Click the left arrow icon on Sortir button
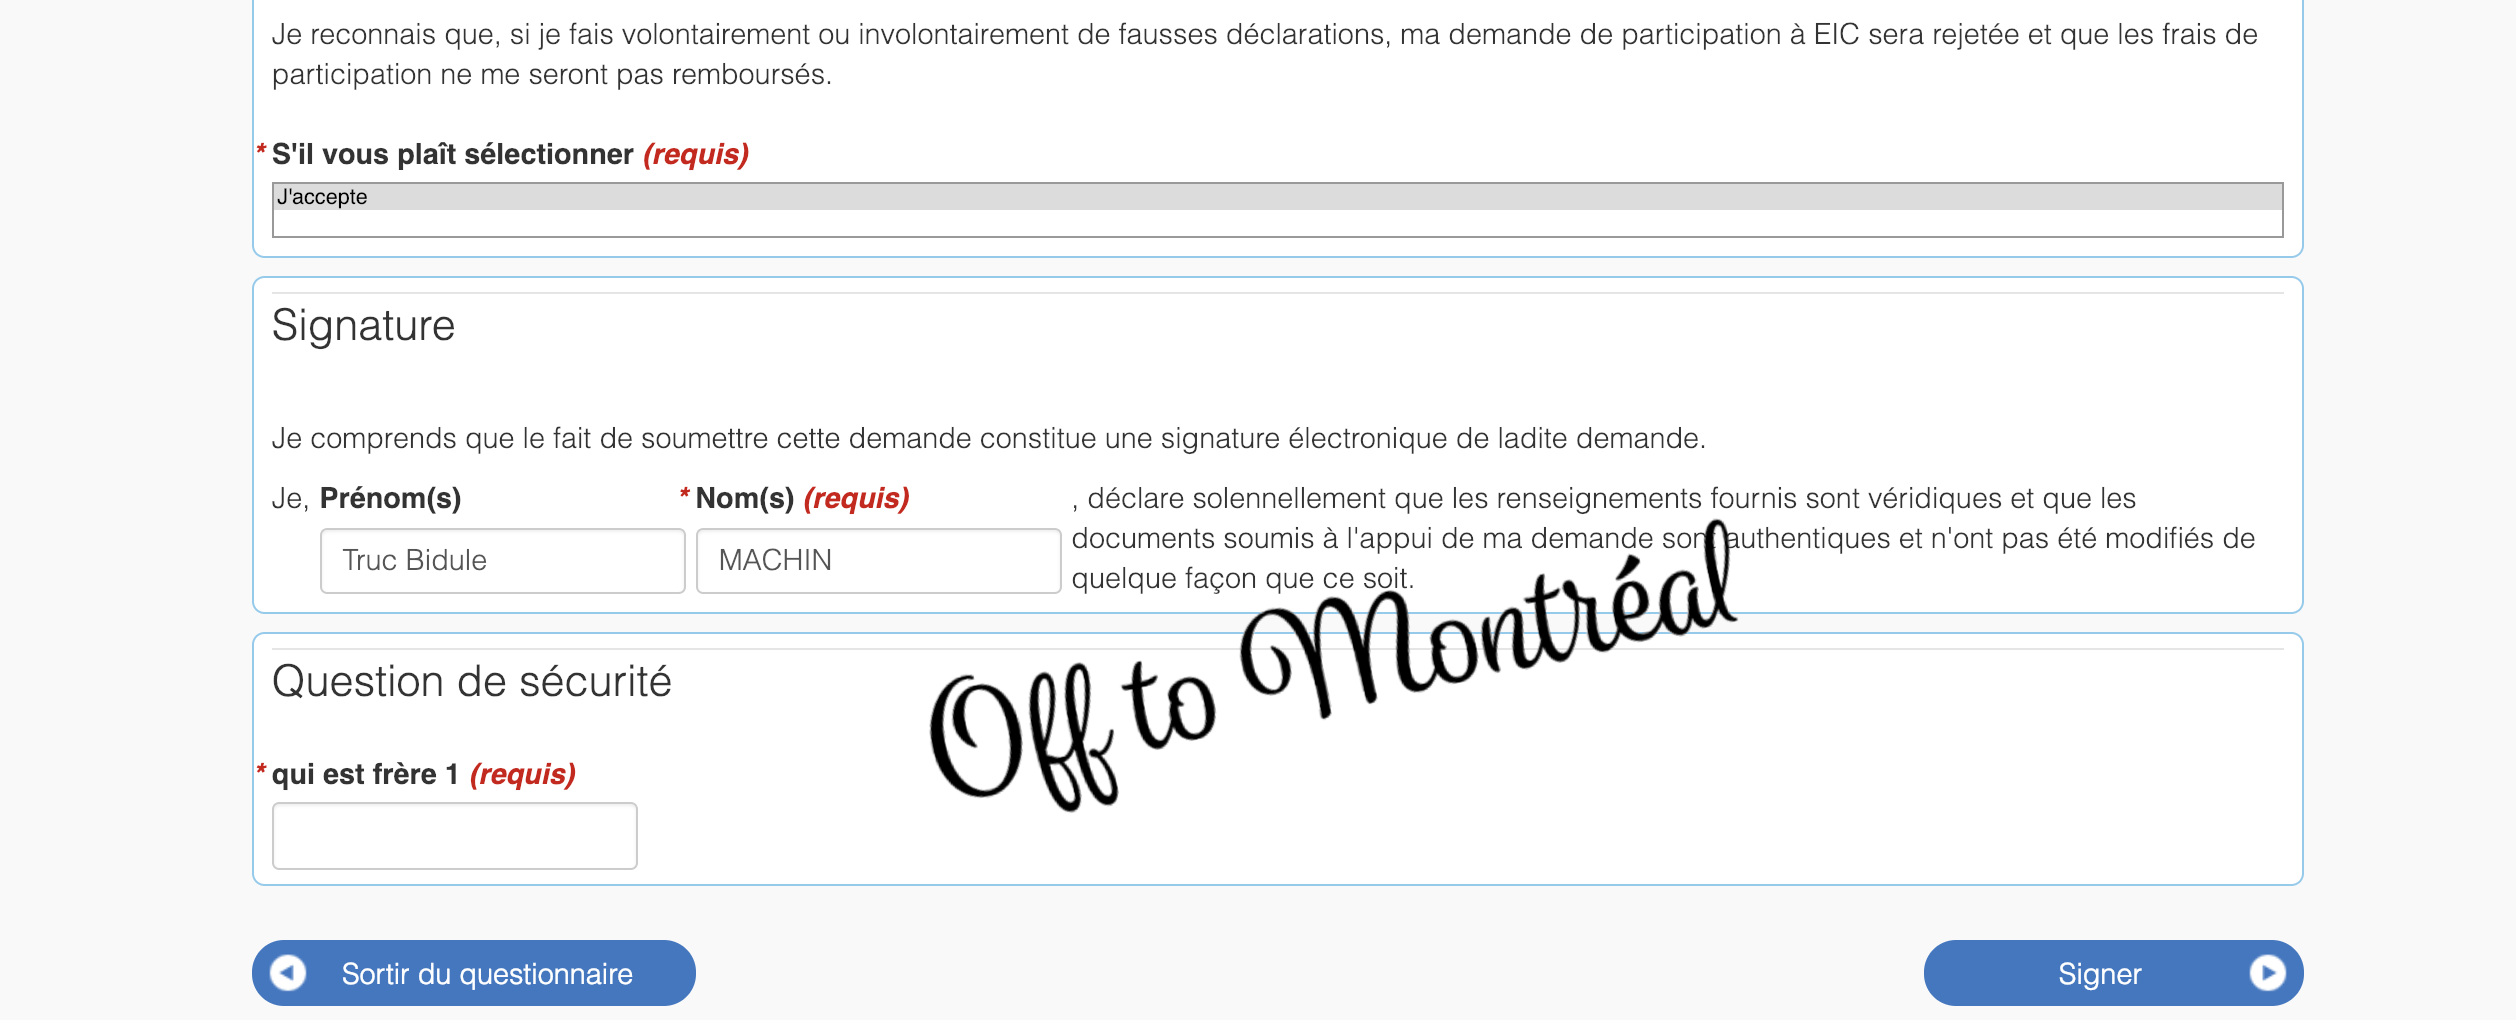This screenshot has height=1020, width=2516. (288, 973)
